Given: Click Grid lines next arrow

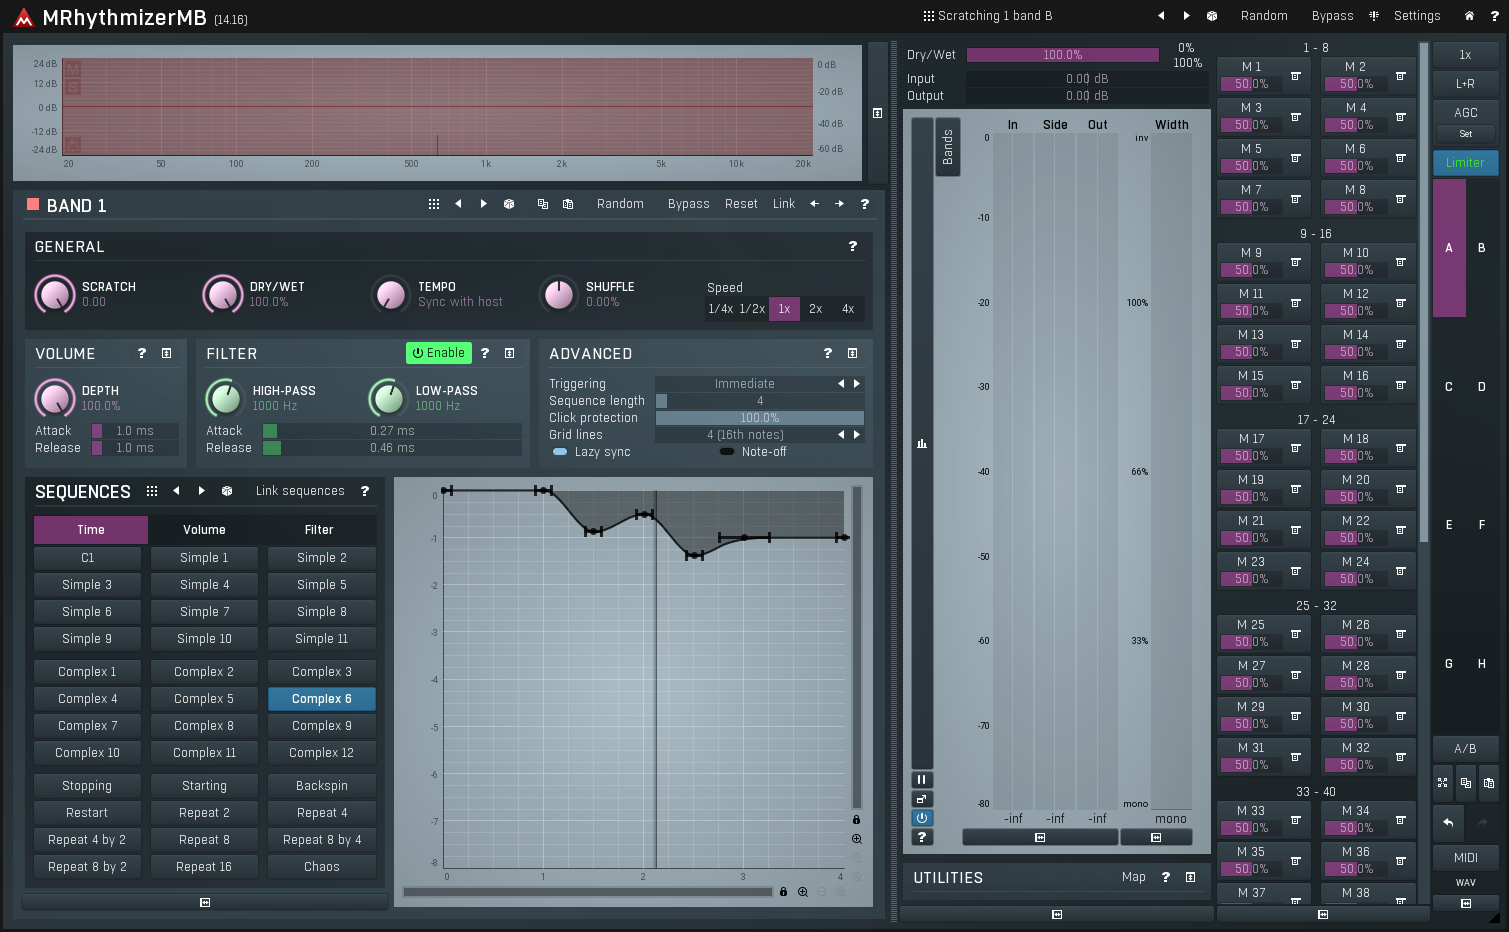Looking at the screenshot, I should point(856,435).
